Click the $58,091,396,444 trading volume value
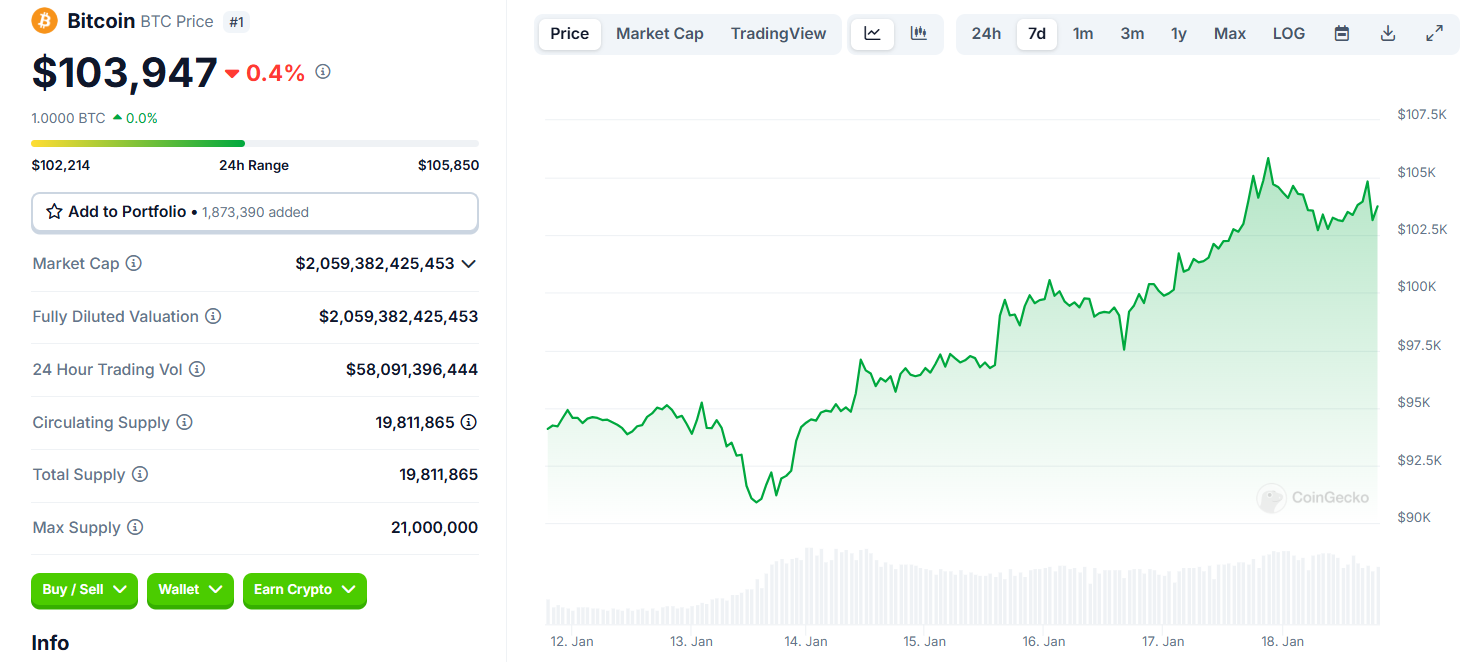 click(x=412, y=370)
